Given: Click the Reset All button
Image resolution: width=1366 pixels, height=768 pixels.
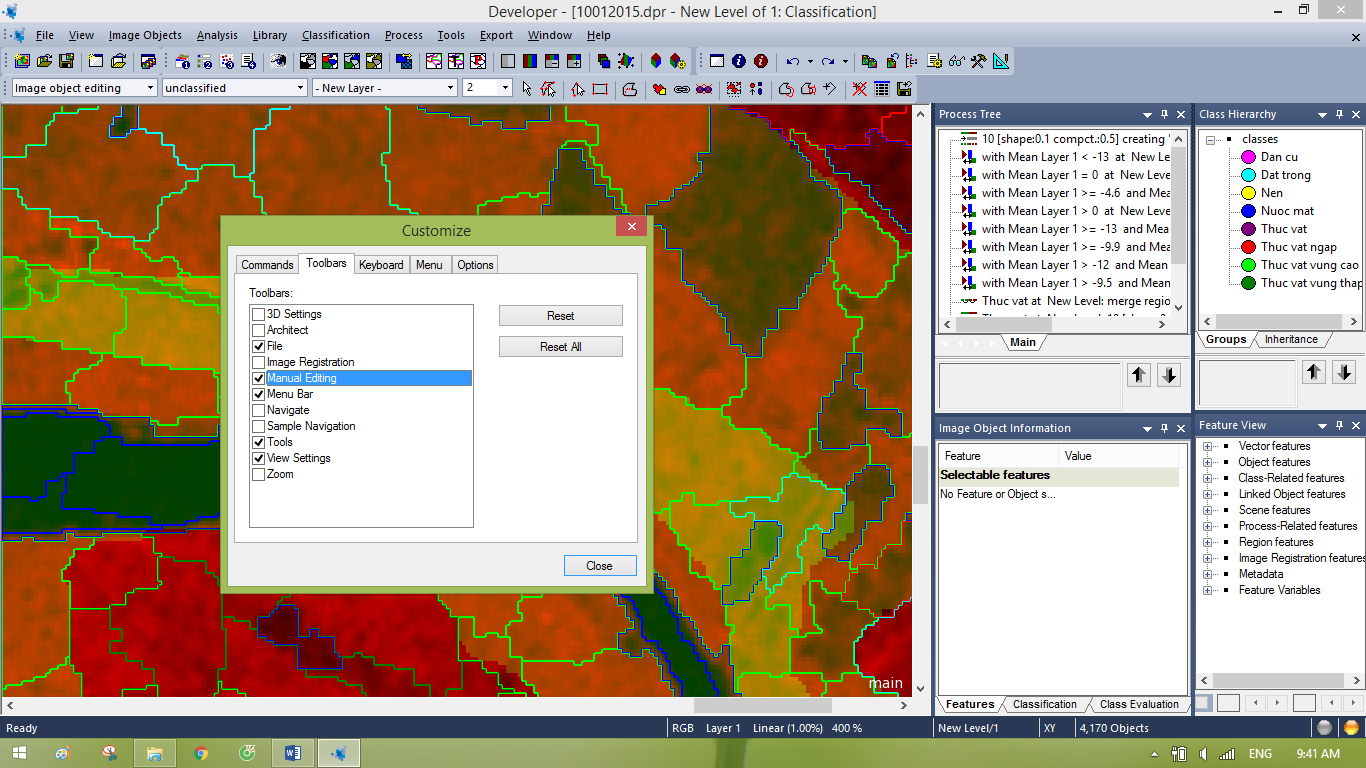Looking at the screenshot, I should pos(561,347).
